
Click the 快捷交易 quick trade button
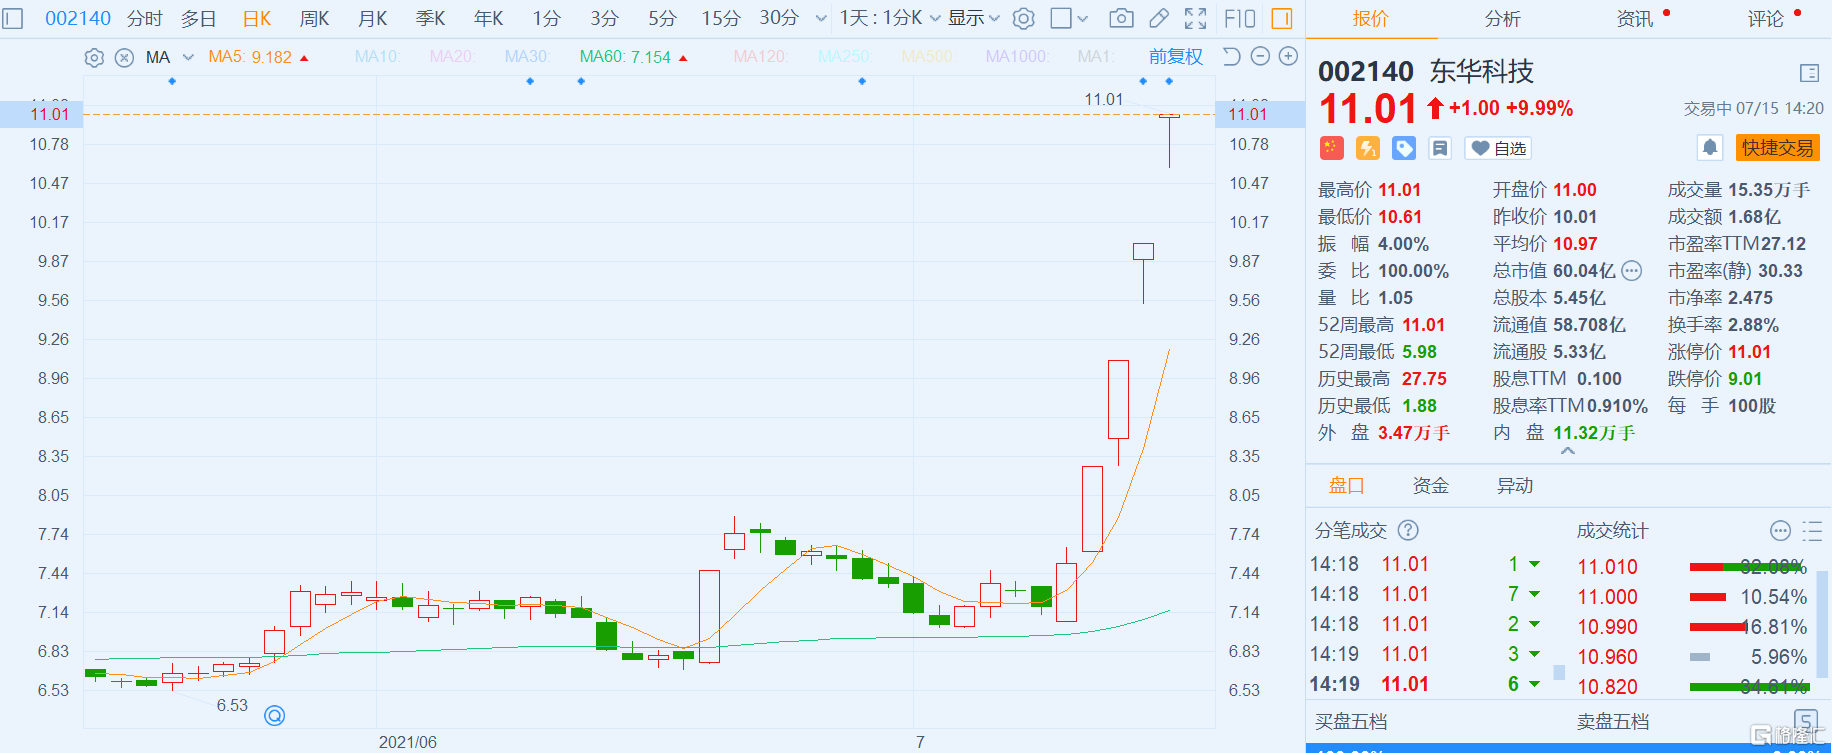coord(1777,148)
